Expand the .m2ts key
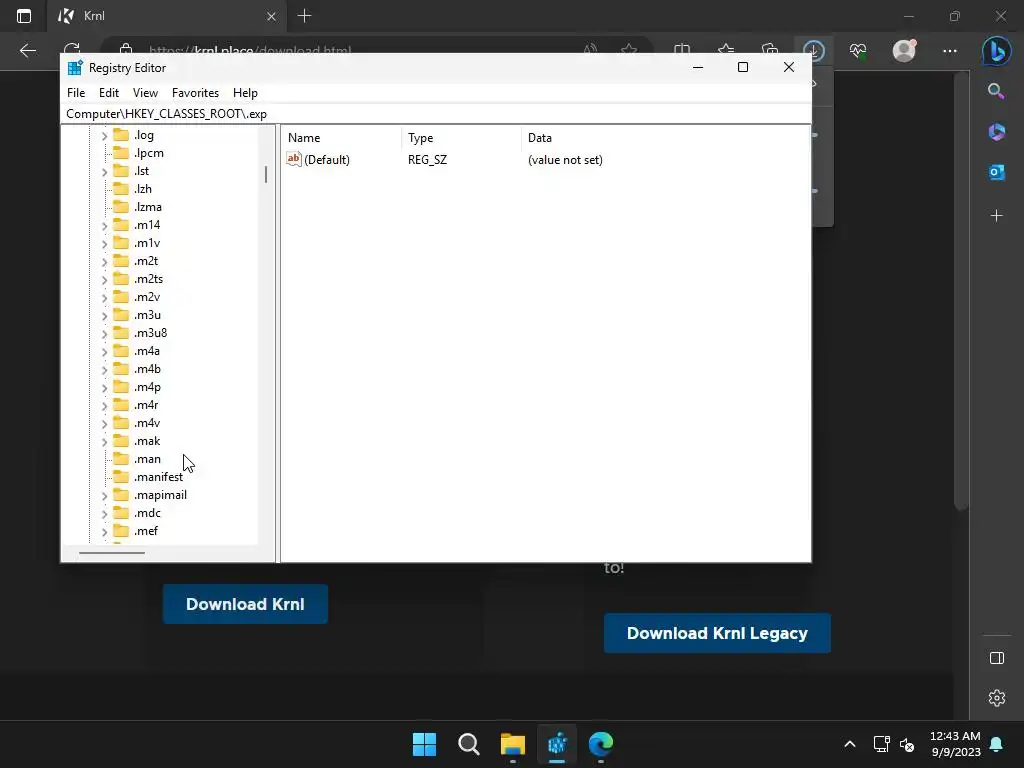The width and height of the screenshot is (1024, 768). pos(104,280)
